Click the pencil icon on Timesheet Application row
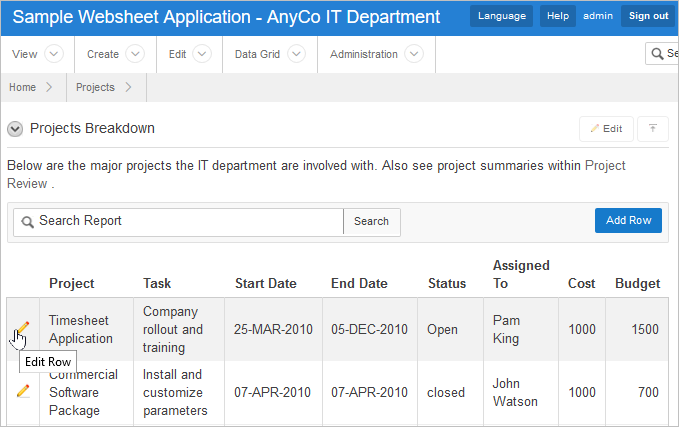 (22, 329)
